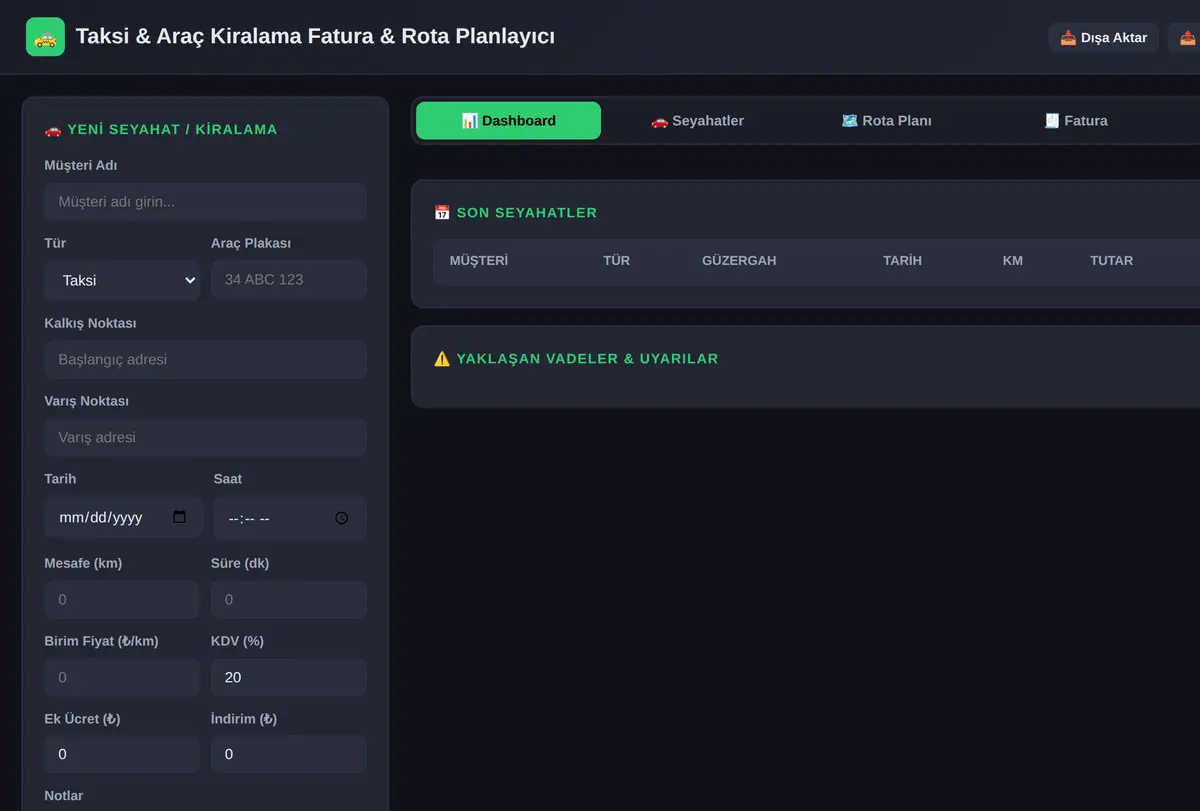Go to the Rota Planı tab

coord(886,121)
